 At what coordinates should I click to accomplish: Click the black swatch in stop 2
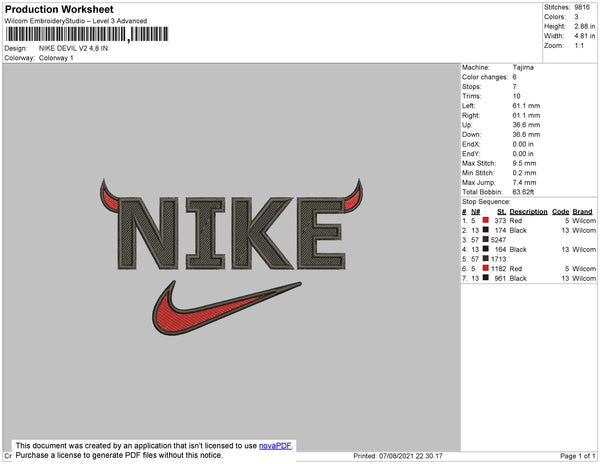click(485, 230)
